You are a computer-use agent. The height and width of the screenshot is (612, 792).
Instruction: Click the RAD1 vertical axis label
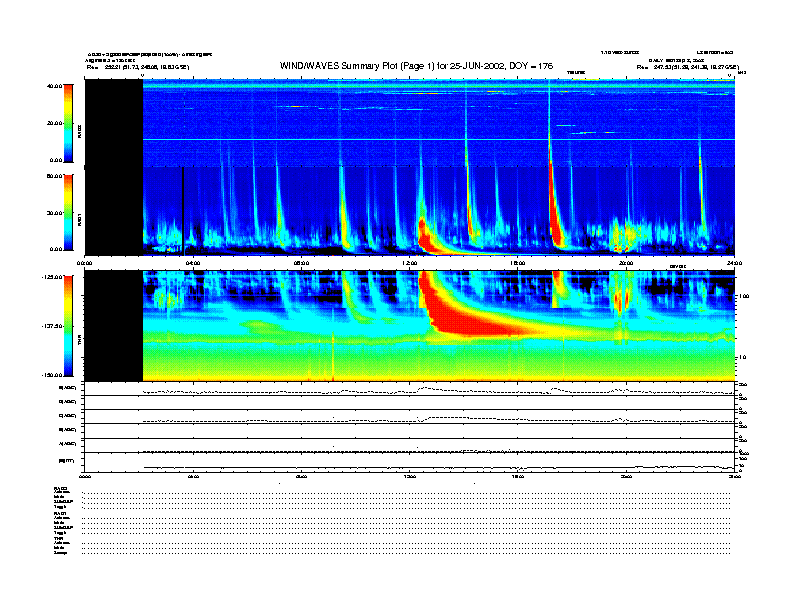click(x=80, y=220)
